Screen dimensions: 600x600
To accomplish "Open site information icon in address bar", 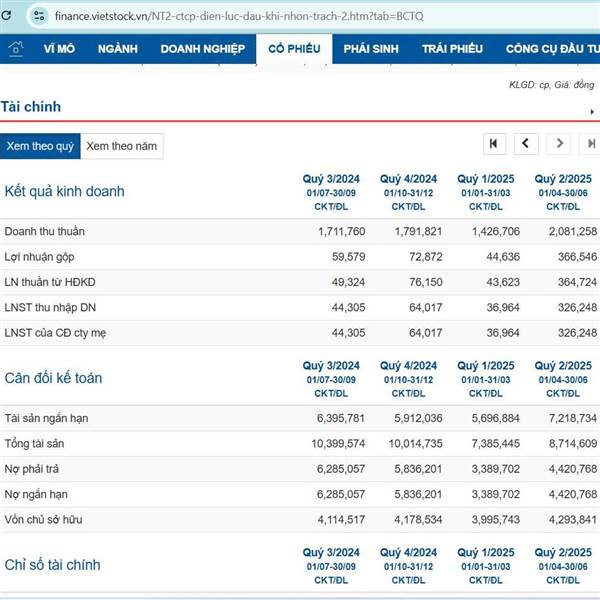I will 39,16.
